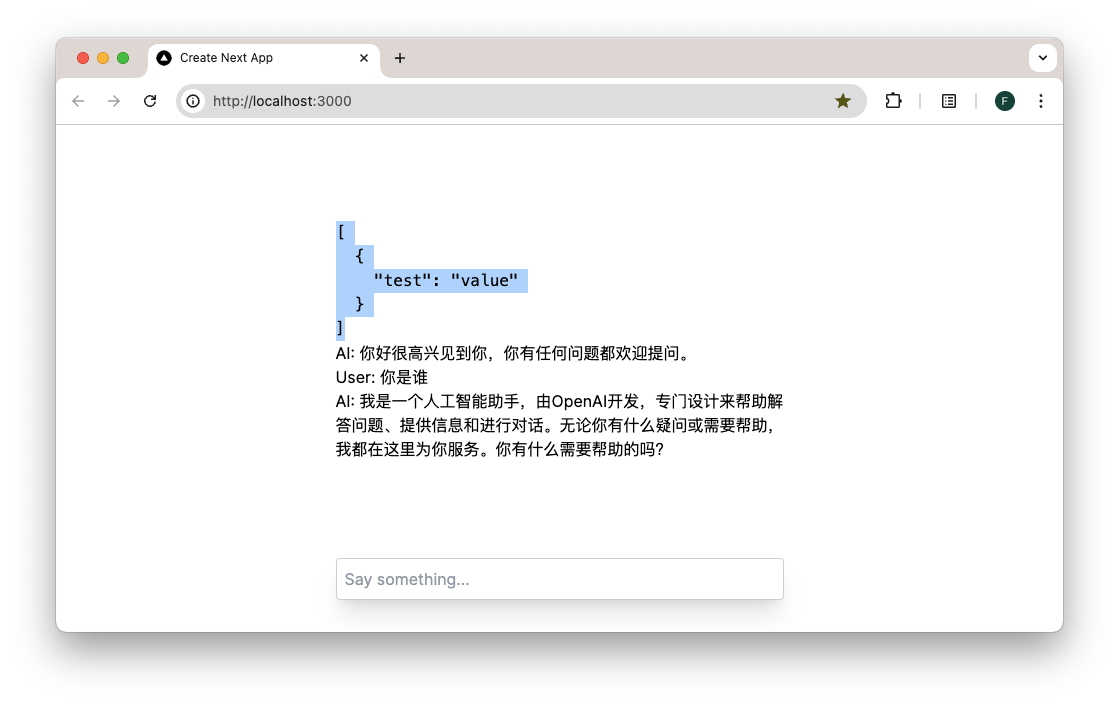View site information icon in address bar
This screenshot has height=706, width=1119.
194,101
